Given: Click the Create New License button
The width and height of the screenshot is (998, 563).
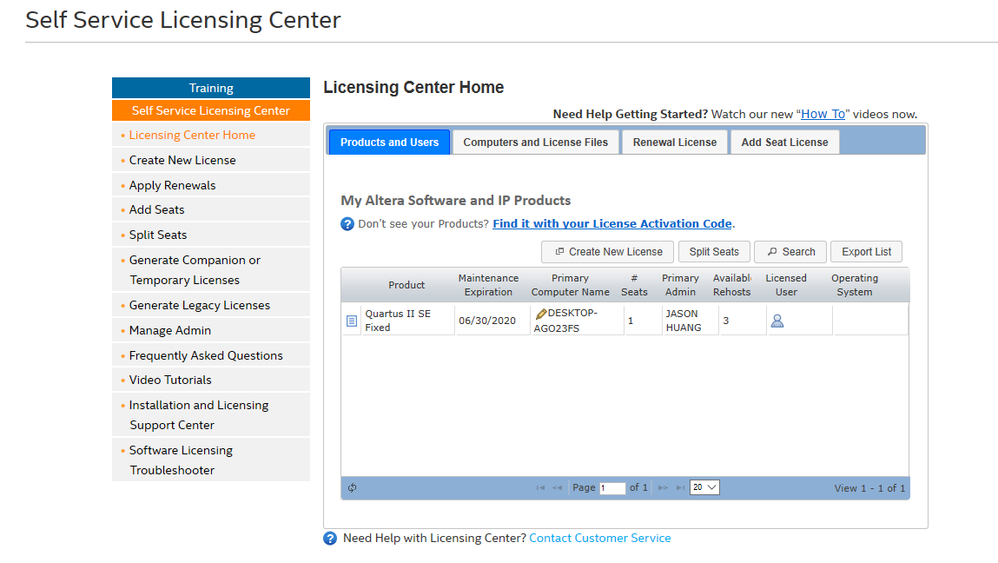Looking at the screenshot, I should click(608, 252).
